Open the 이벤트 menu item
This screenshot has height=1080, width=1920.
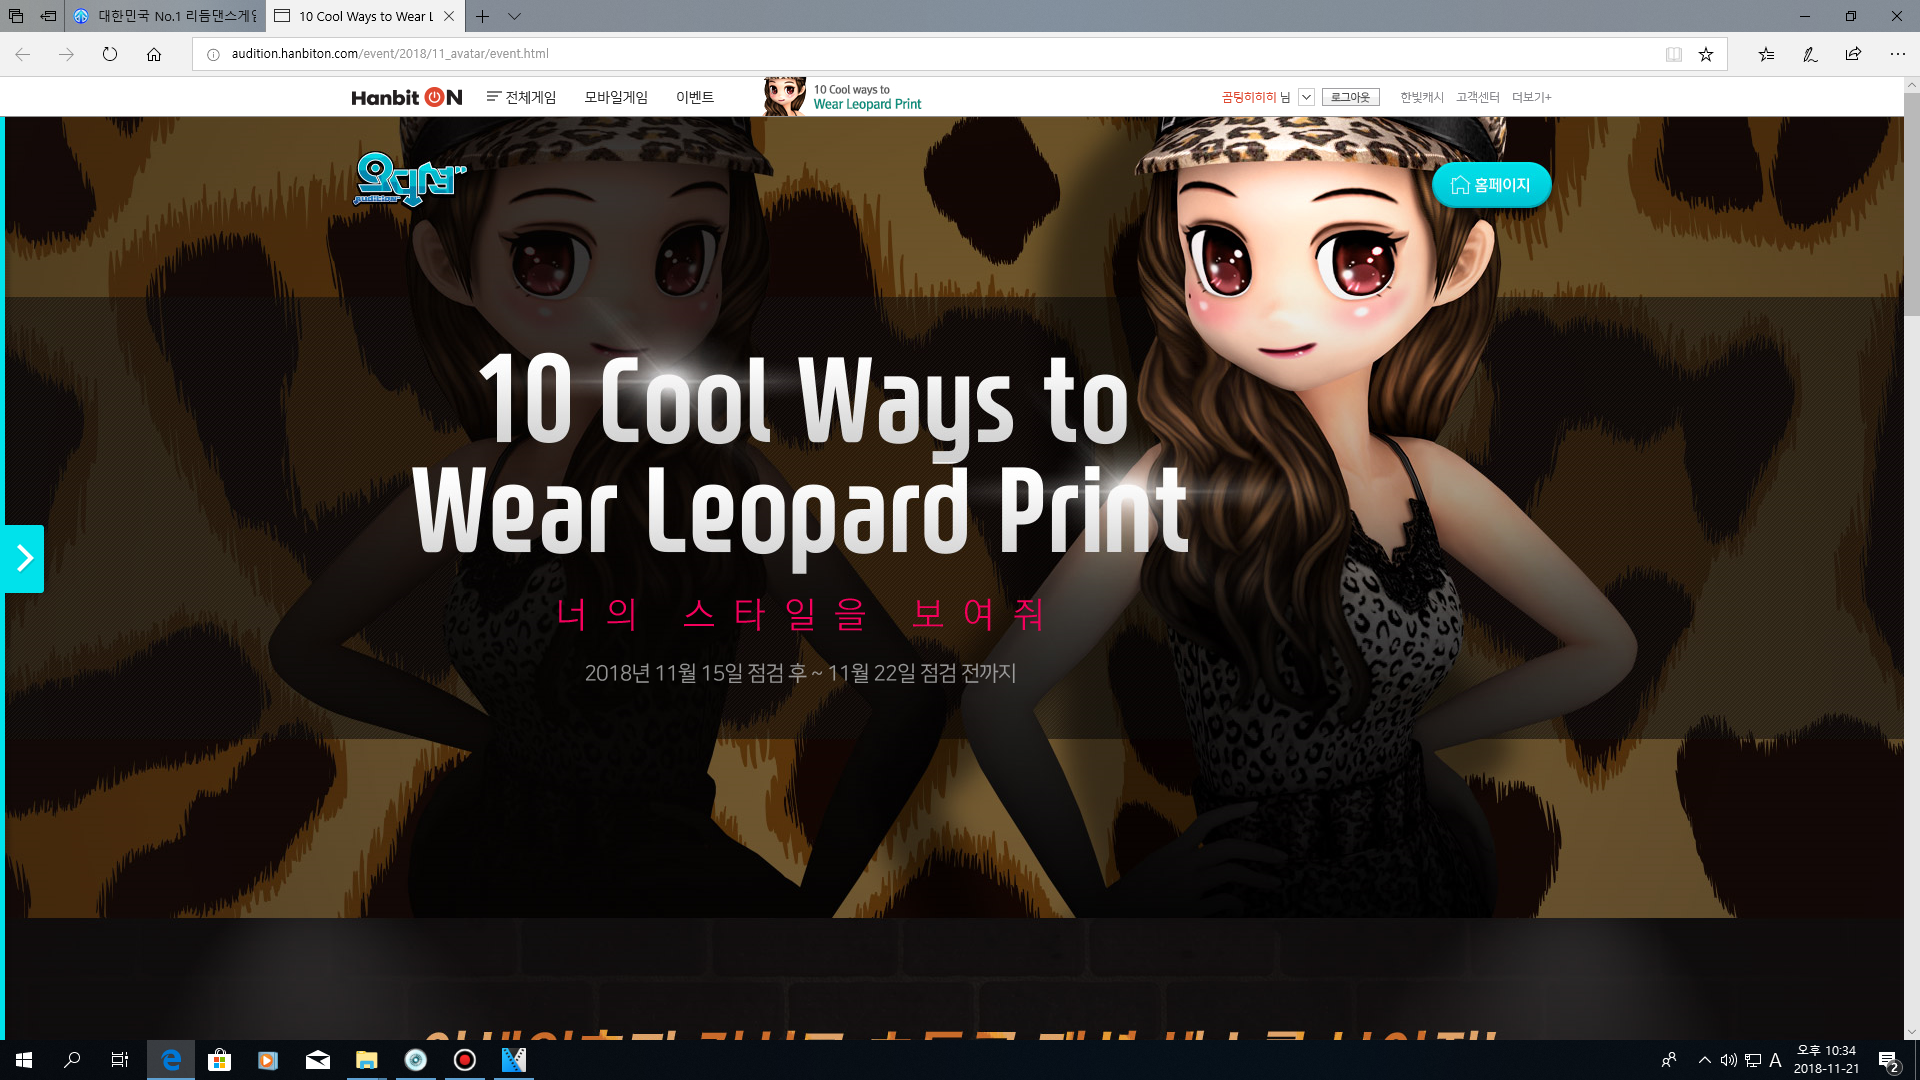tap(694, 97)
